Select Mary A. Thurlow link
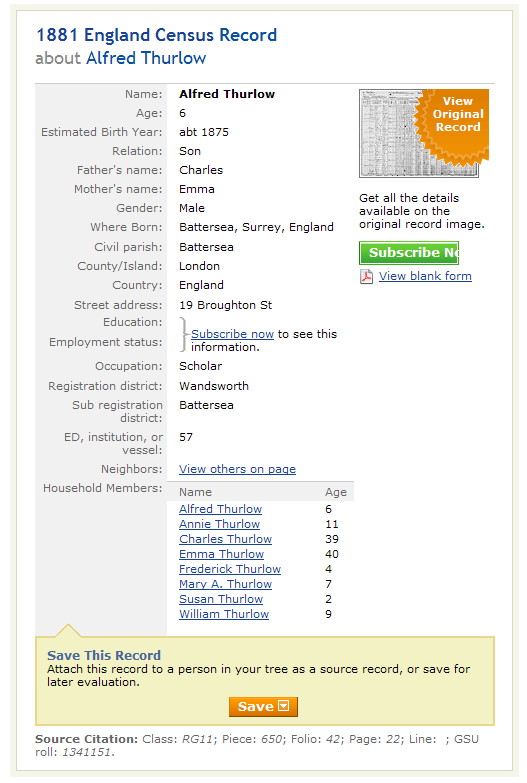 225,584
